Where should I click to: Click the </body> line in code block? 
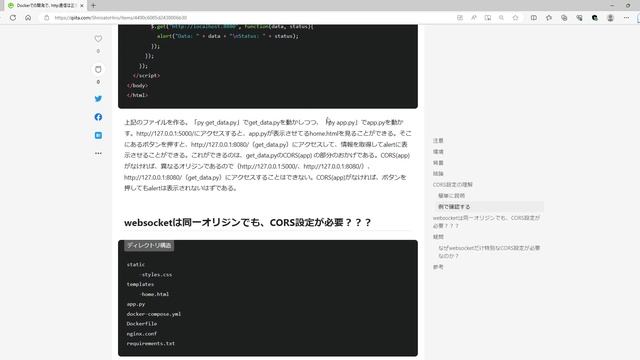pyautogui.click(x=138, y=85)
